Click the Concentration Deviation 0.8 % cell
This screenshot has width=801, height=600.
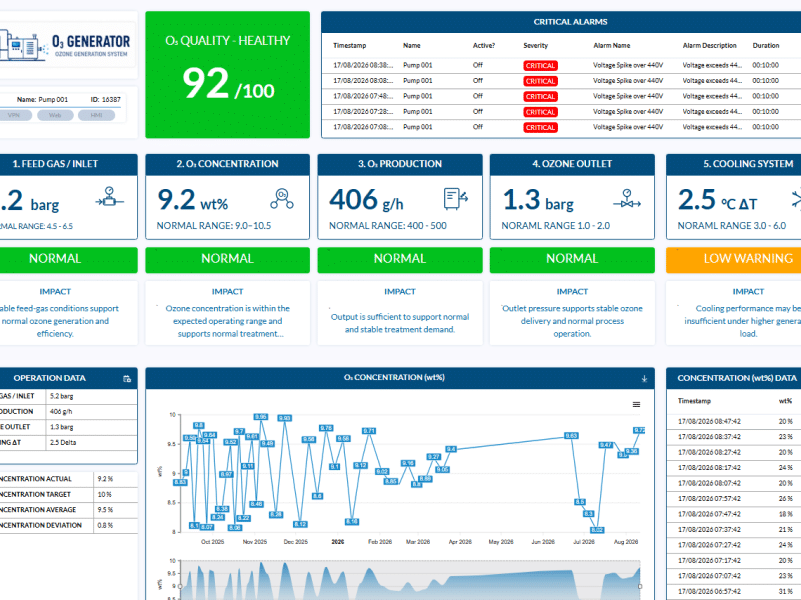click(x=115, y=525)
